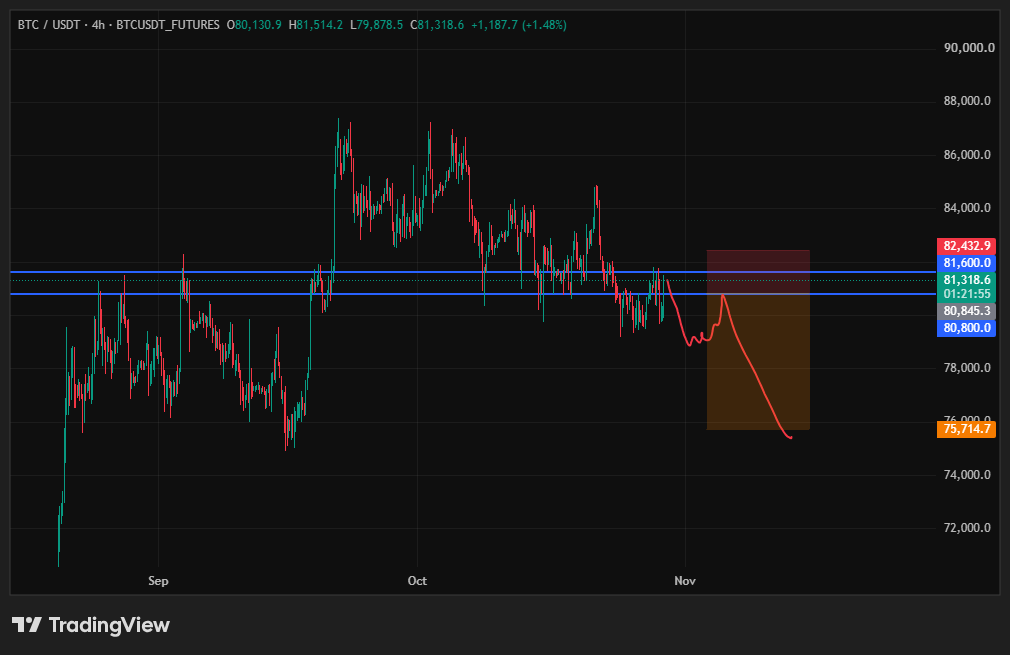Click the +1,187.7 (+1.48%) change value
Viewport: 1010px width, 655px height.
coord(519,25)
